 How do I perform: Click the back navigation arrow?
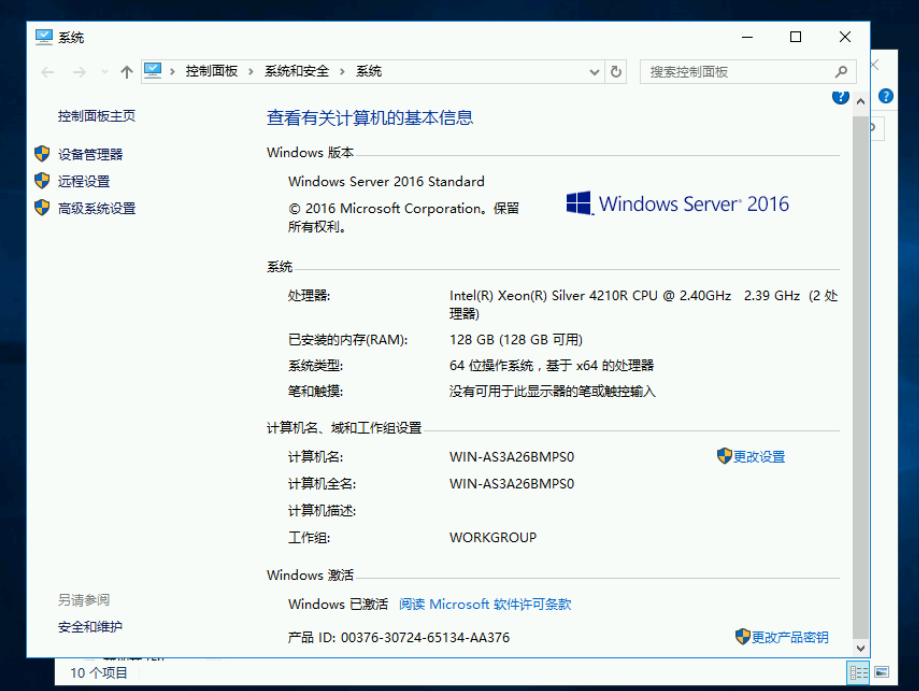47,72
